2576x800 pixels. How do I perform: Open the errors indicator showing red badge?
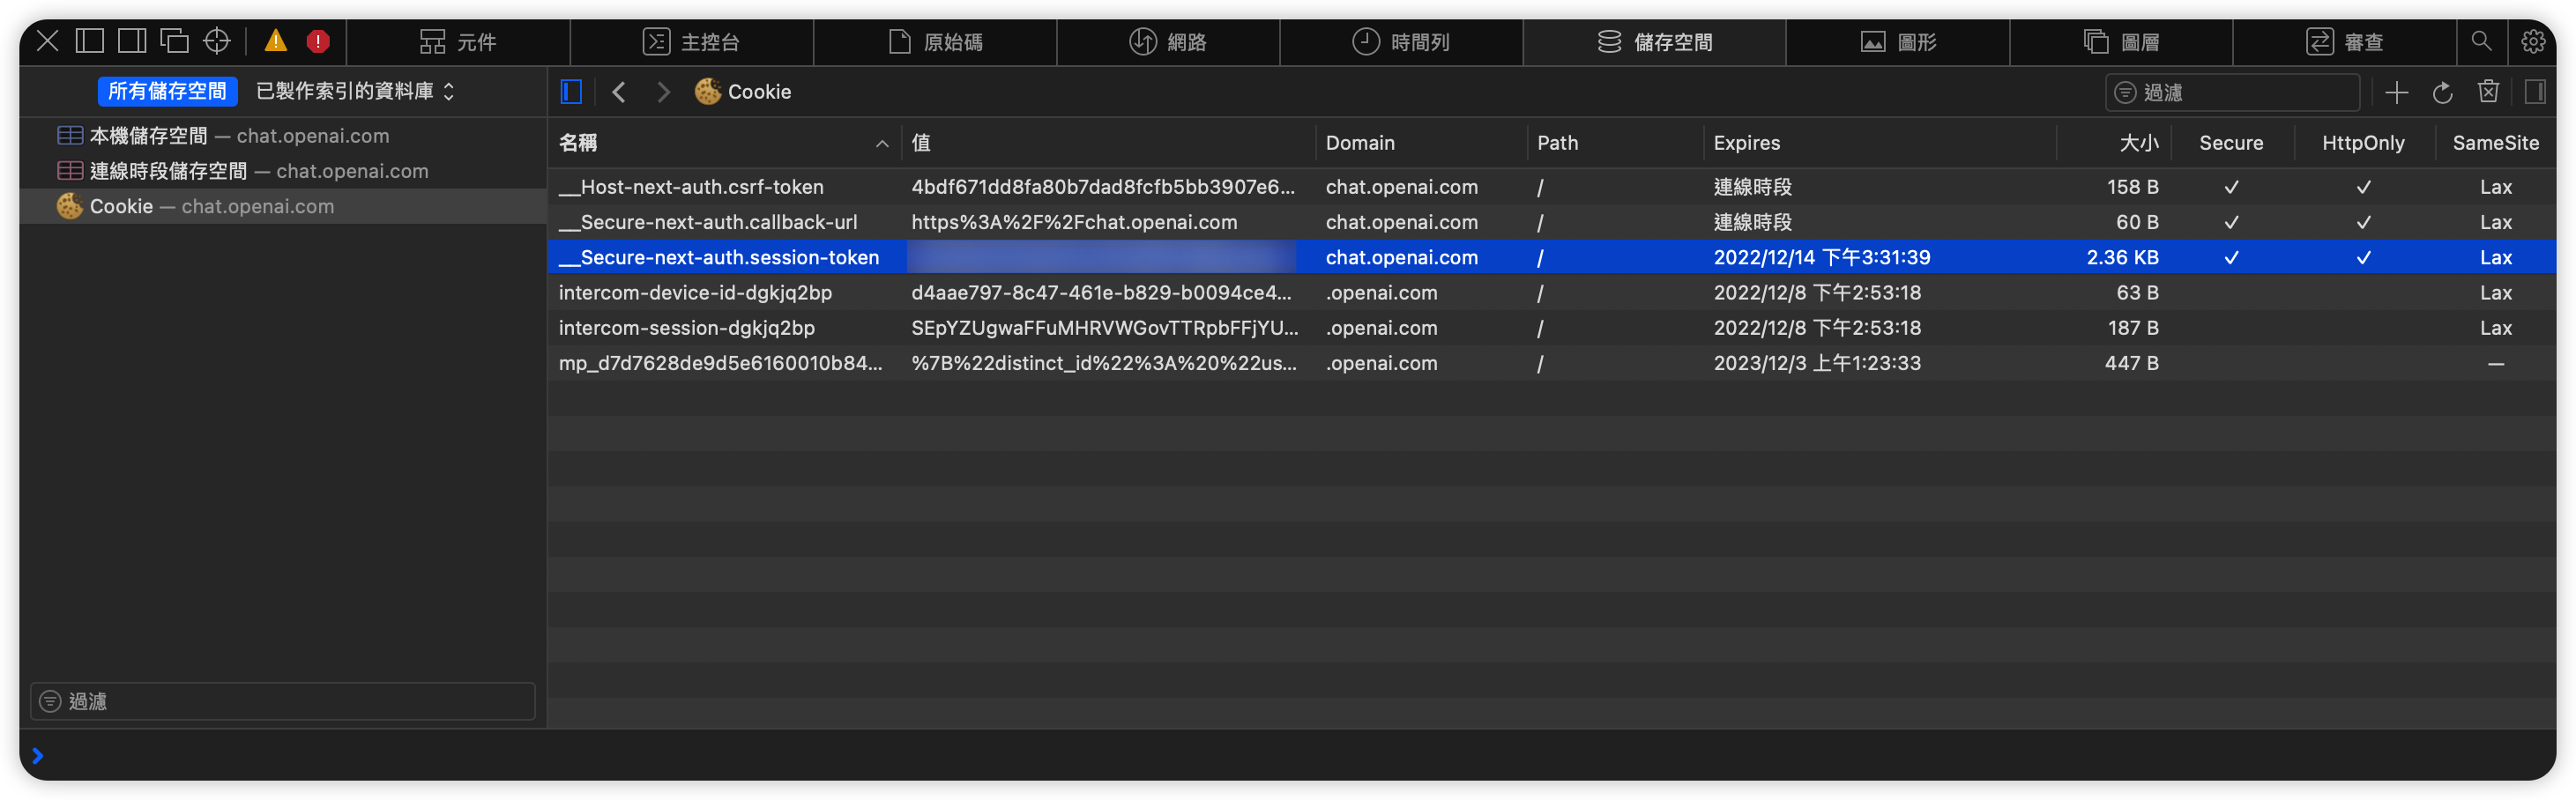coord(318,40)
